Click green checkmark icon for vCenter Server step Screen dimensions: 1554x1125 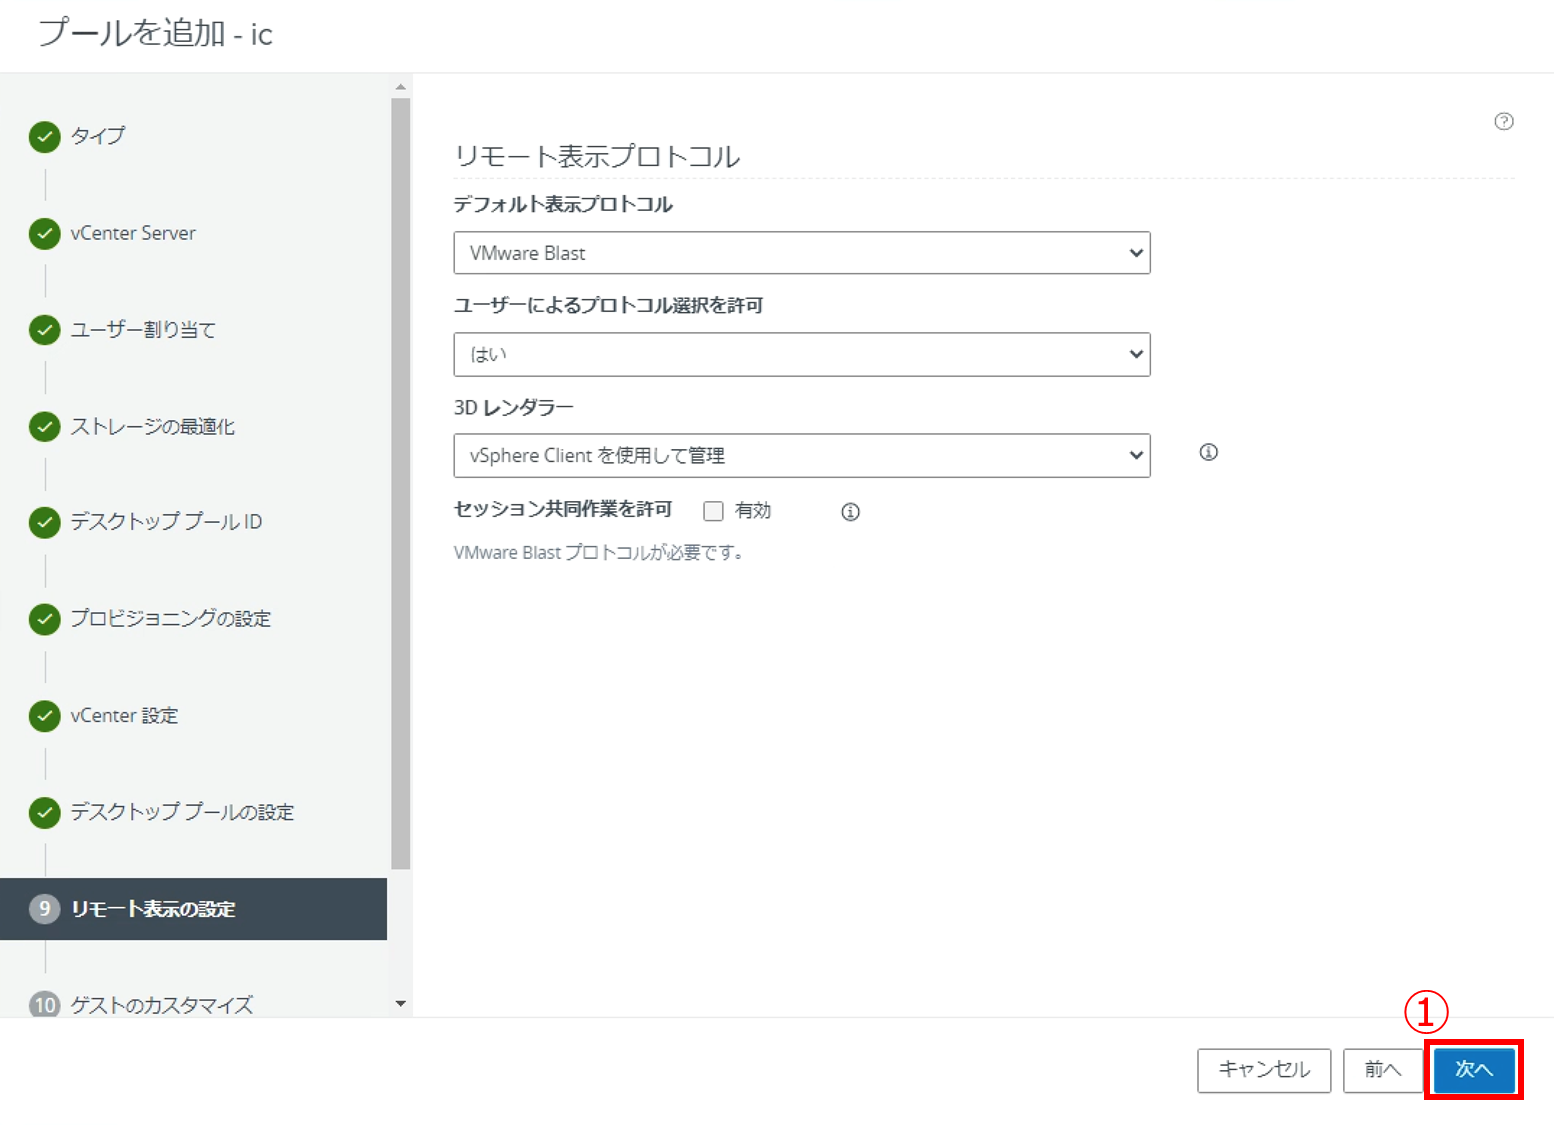pyautogui.click(x=45, y=234)
